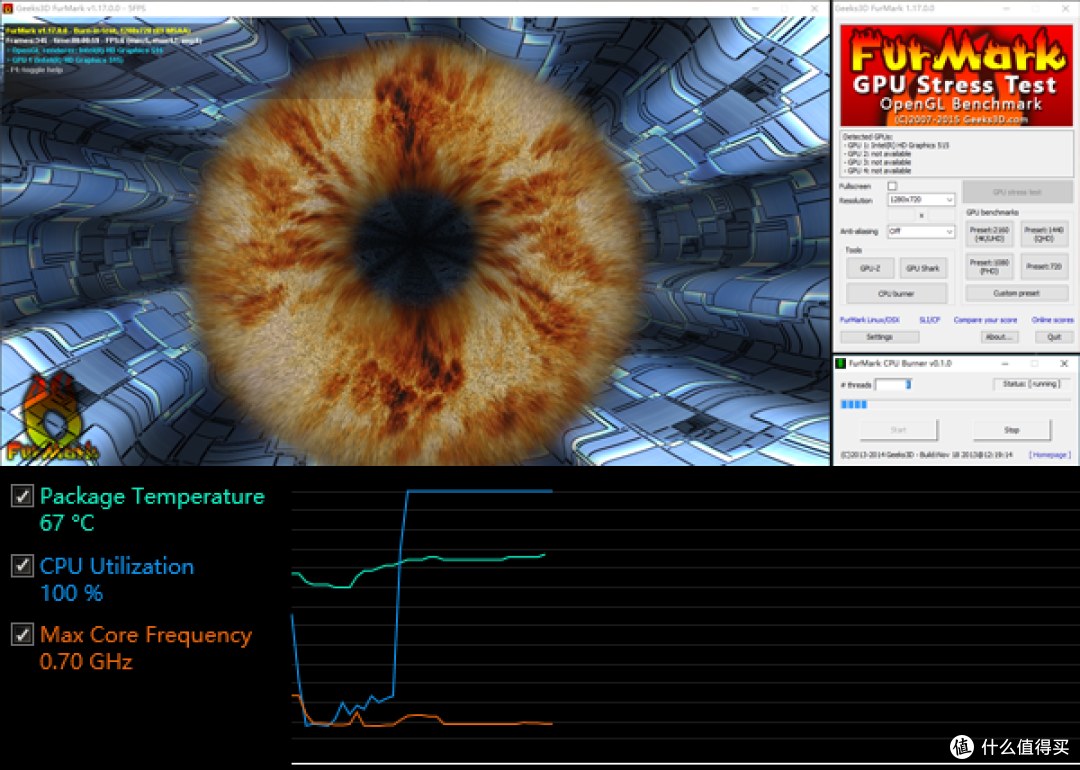This screenshot has width=1080, height=770.
Task: Click the 67 °C temperature value
Action: point(67,523)
